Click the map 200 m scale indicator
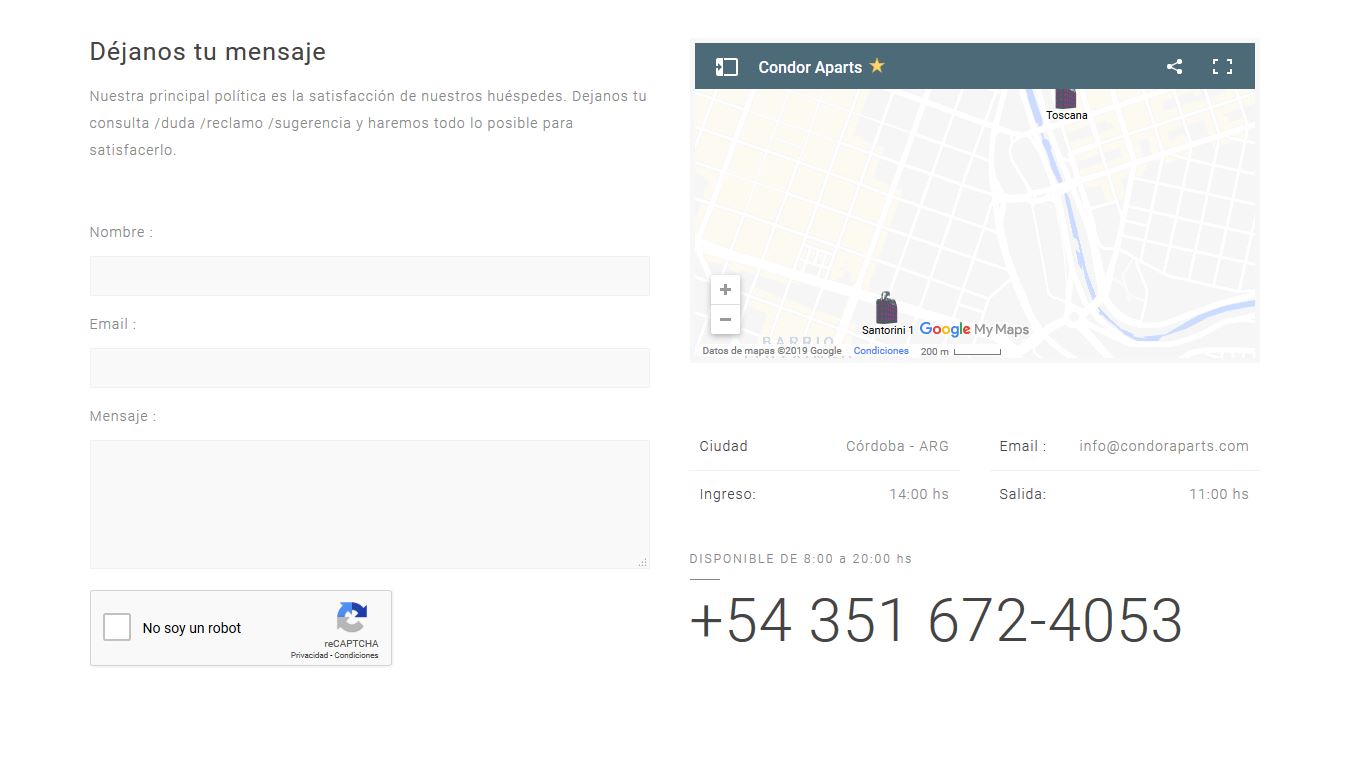 click(960, 352)
